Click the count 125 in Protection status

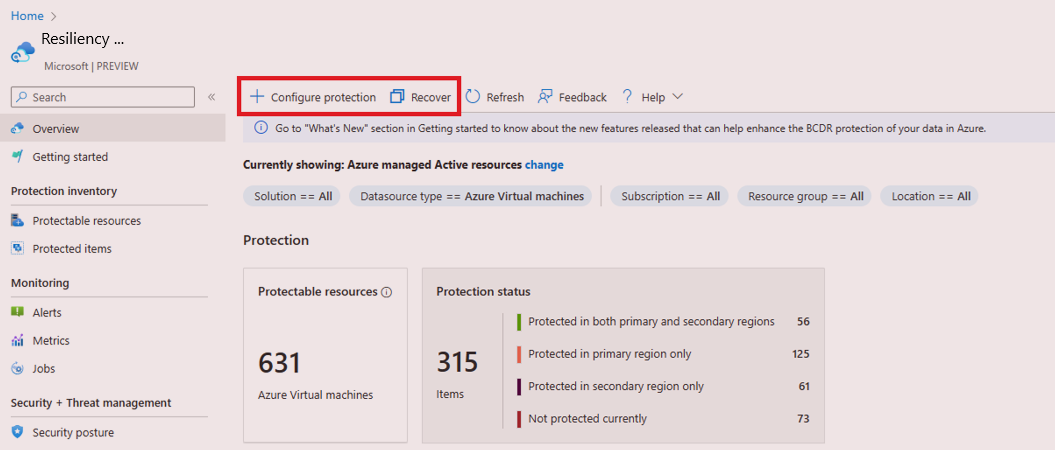(801, 354)
